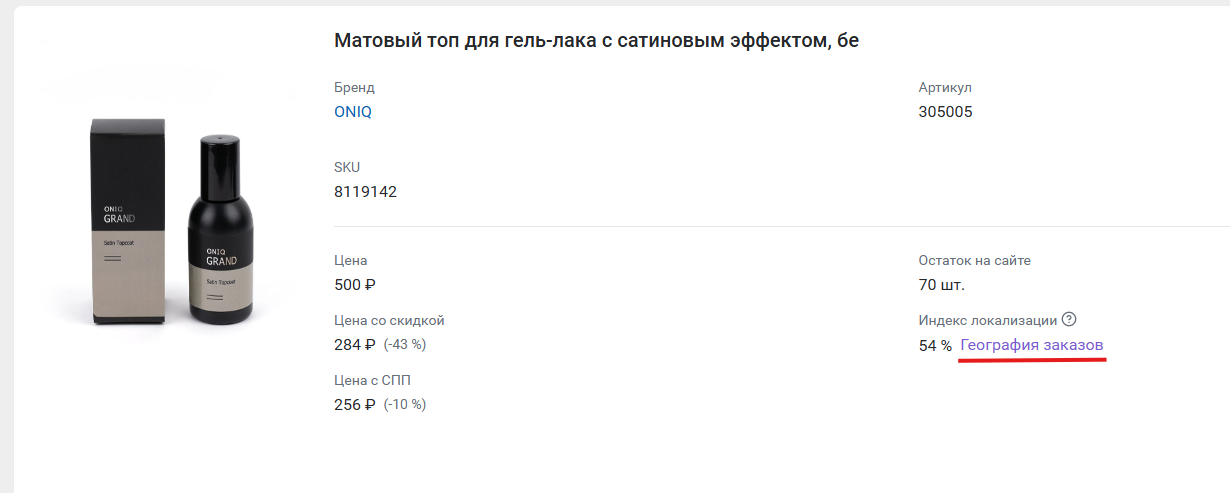Image resolution: width=1230 pixels, height=493 pixels.
Task: Click the -10 % СПП discount label
Action: click(x=405, y=405)
